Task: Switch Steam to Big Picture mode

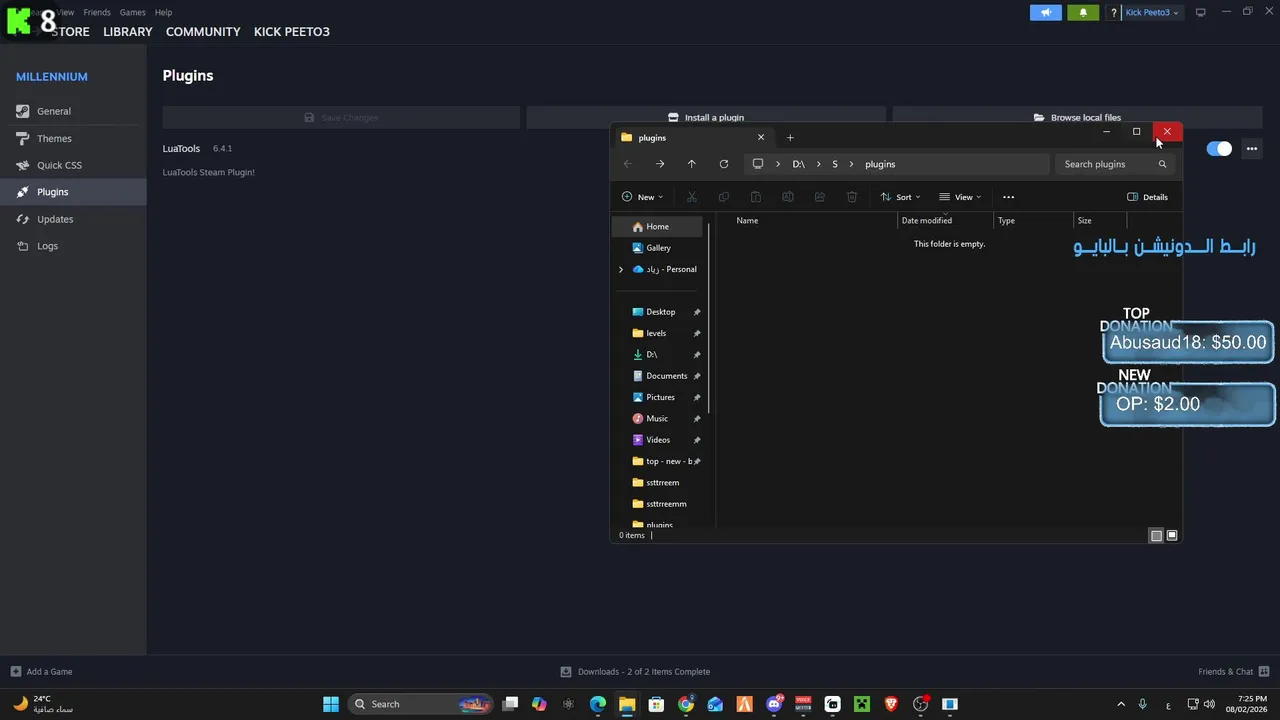Action: 1200,13
